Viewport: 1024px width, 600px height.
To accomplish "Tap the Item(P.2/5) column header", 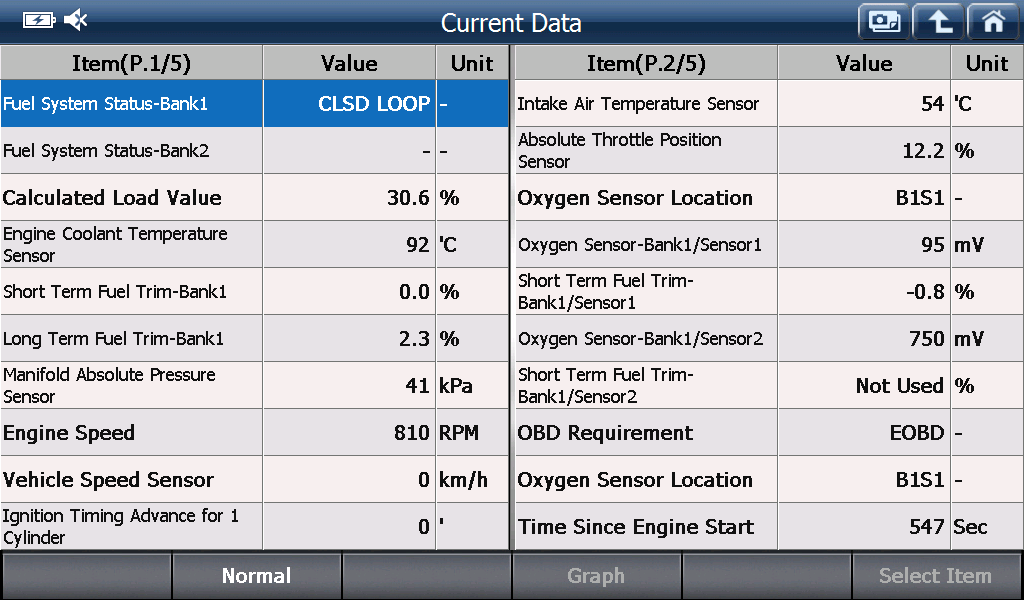I will [x=646, y=63].
